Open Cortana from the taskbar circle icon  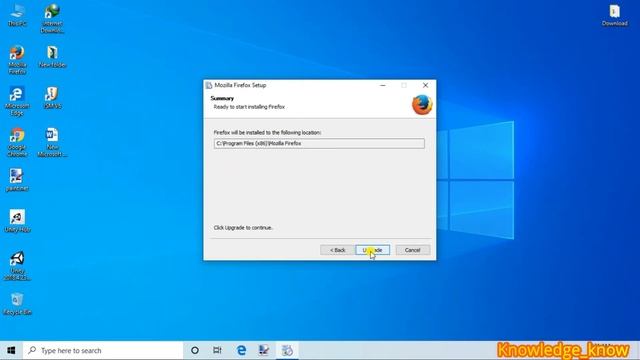coord(195,351)
